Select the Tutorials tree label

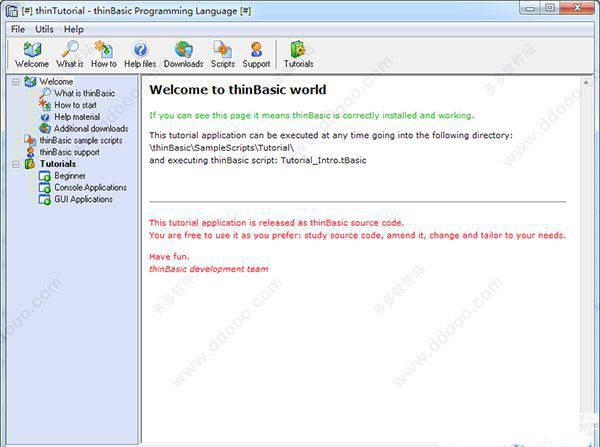[58, 164]
